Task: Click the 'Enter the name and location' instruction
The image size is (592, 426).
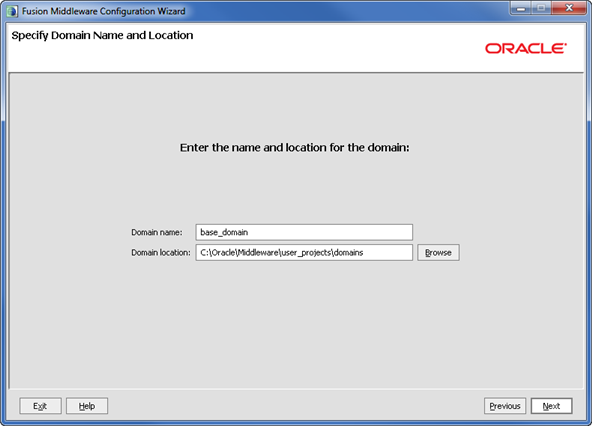Action: click(294, 148)
